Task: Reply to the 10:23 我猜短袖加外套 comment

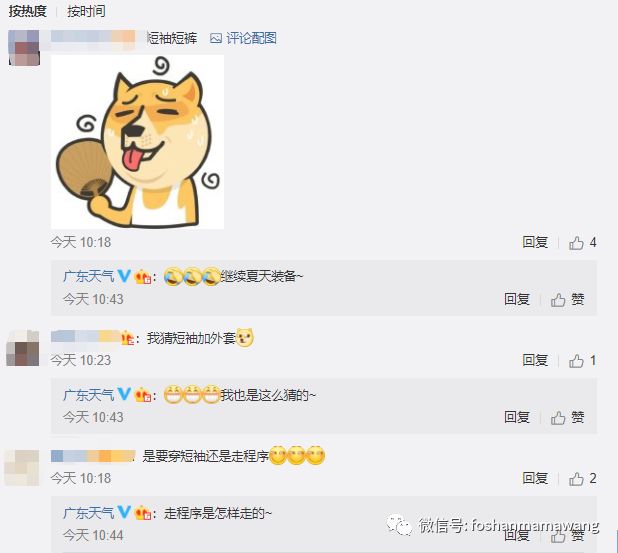Action: point(535,360)
